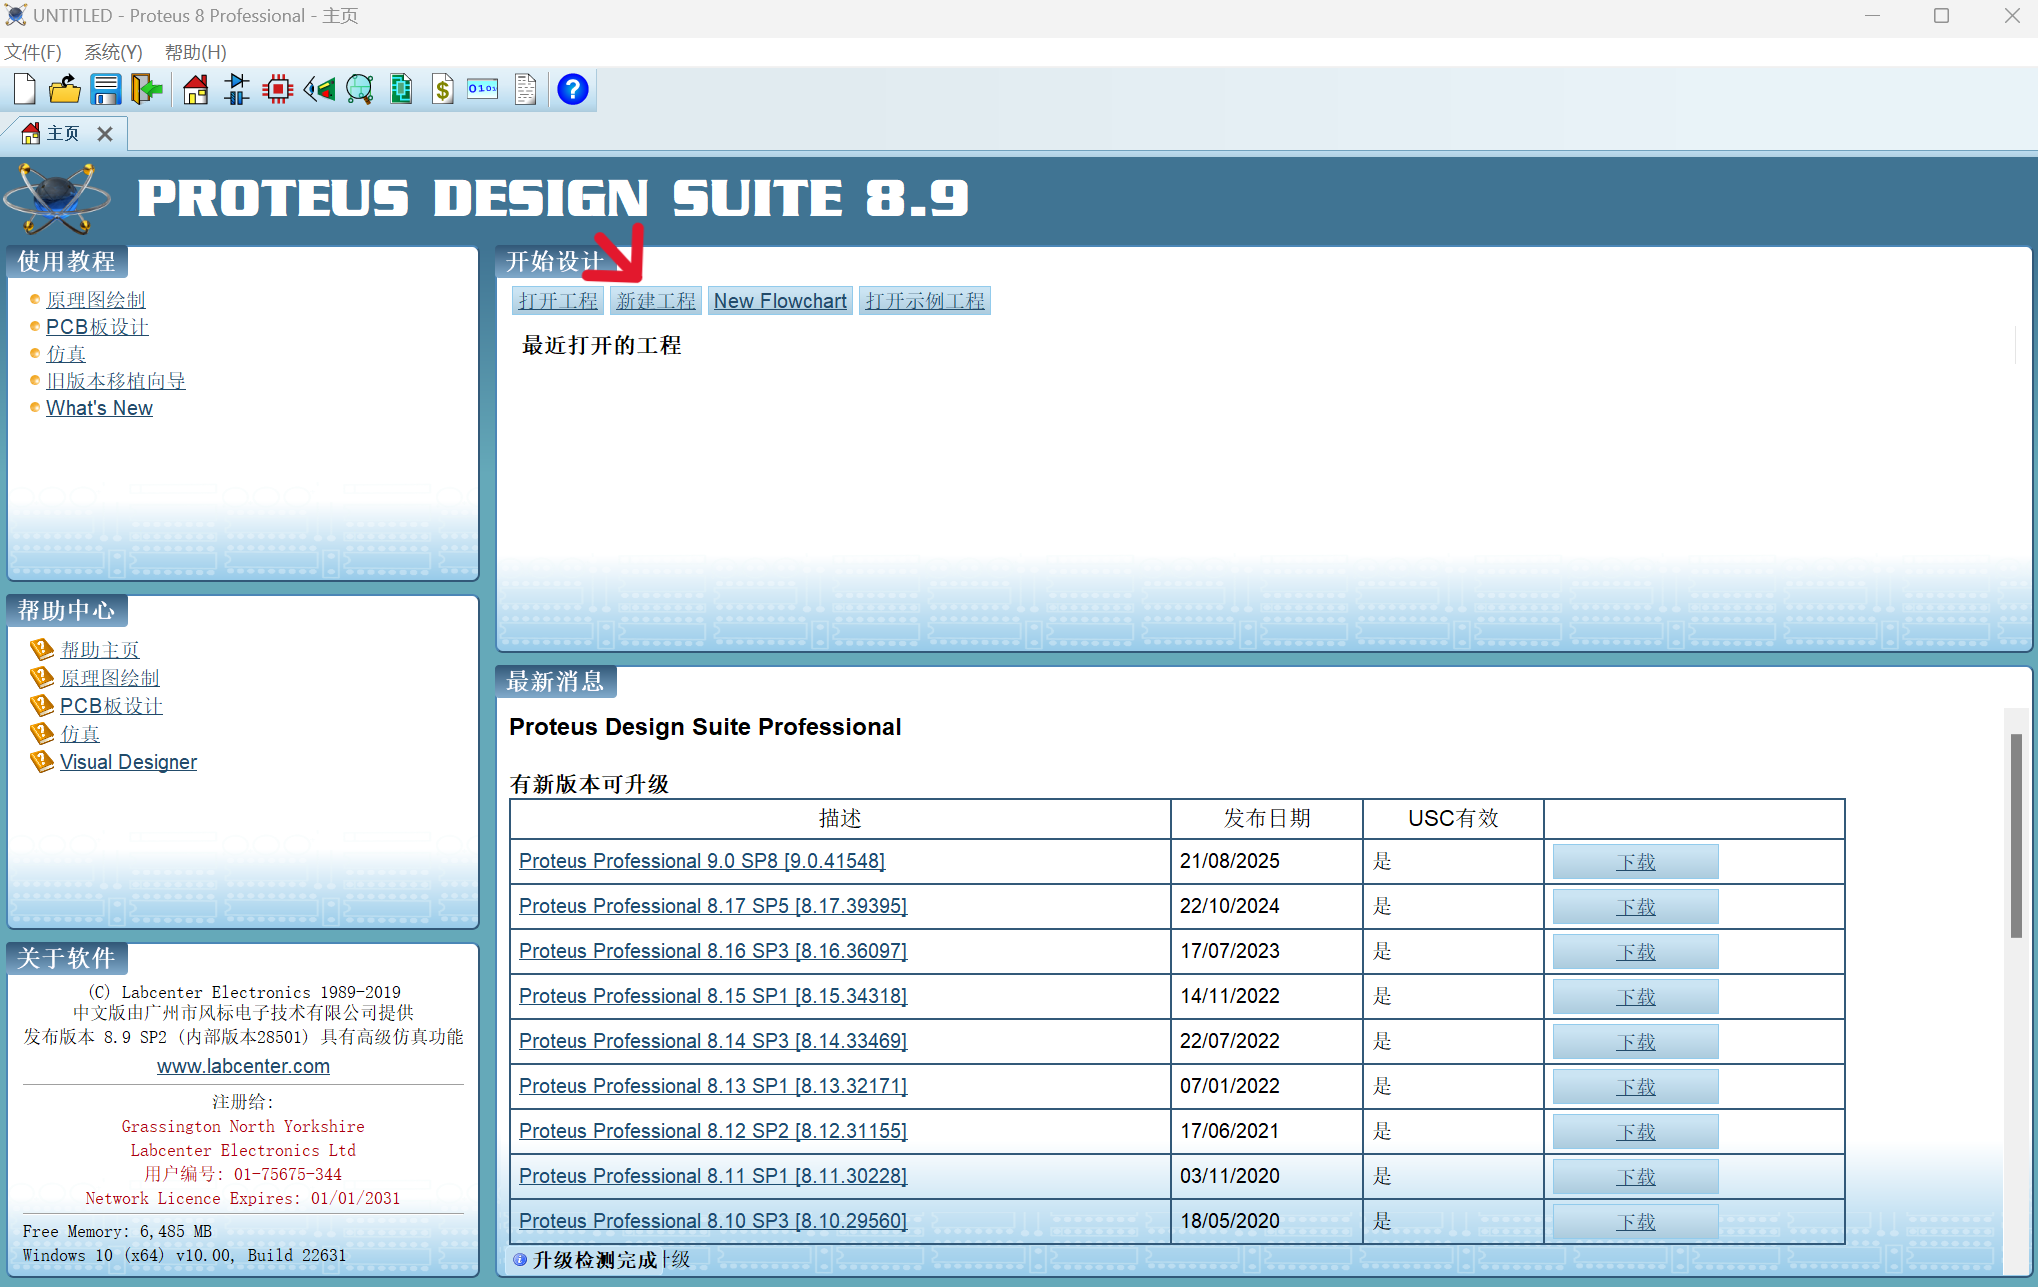Select the 主页 tab
The width and height of the screenshot is (2038, 1287).
63,133
